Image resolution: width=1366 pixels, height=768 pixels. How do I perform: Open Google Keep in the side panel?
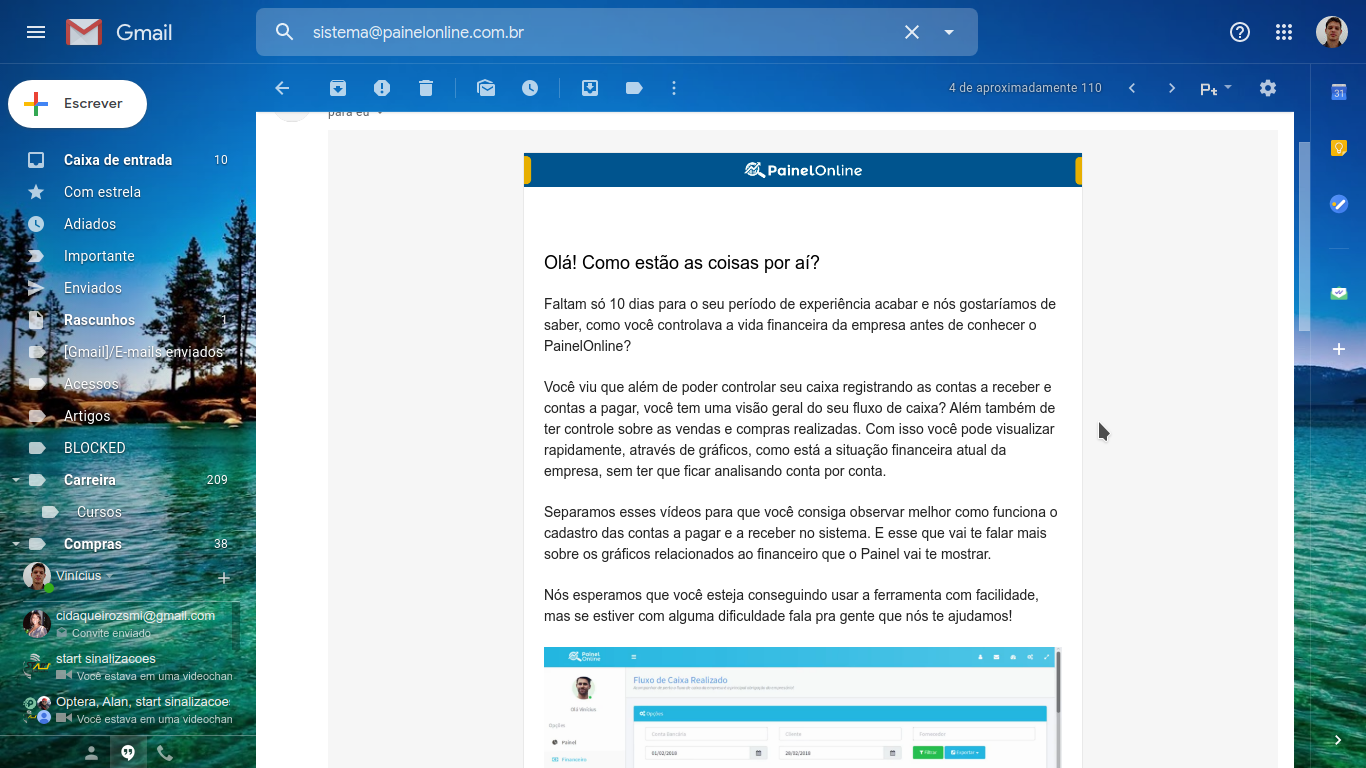click(1339, 148)
